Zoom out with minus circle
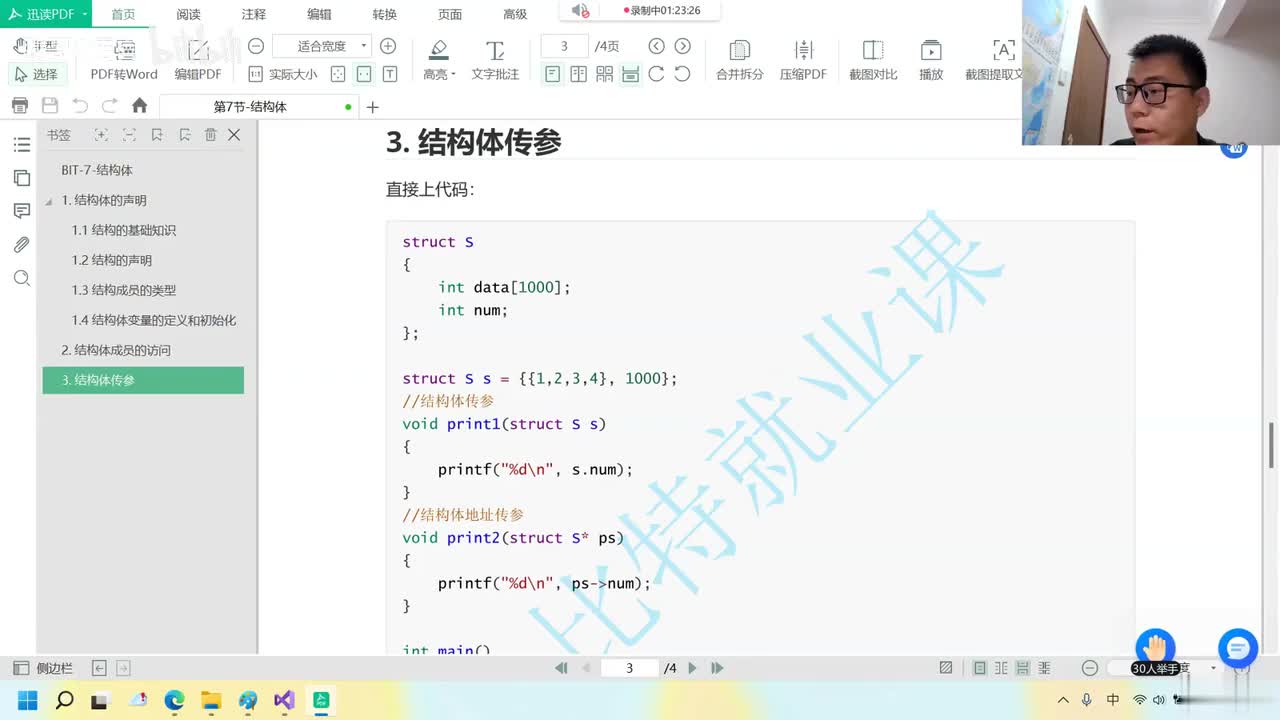This screenshot has height=720, width=1280. (x=256, y=46)
